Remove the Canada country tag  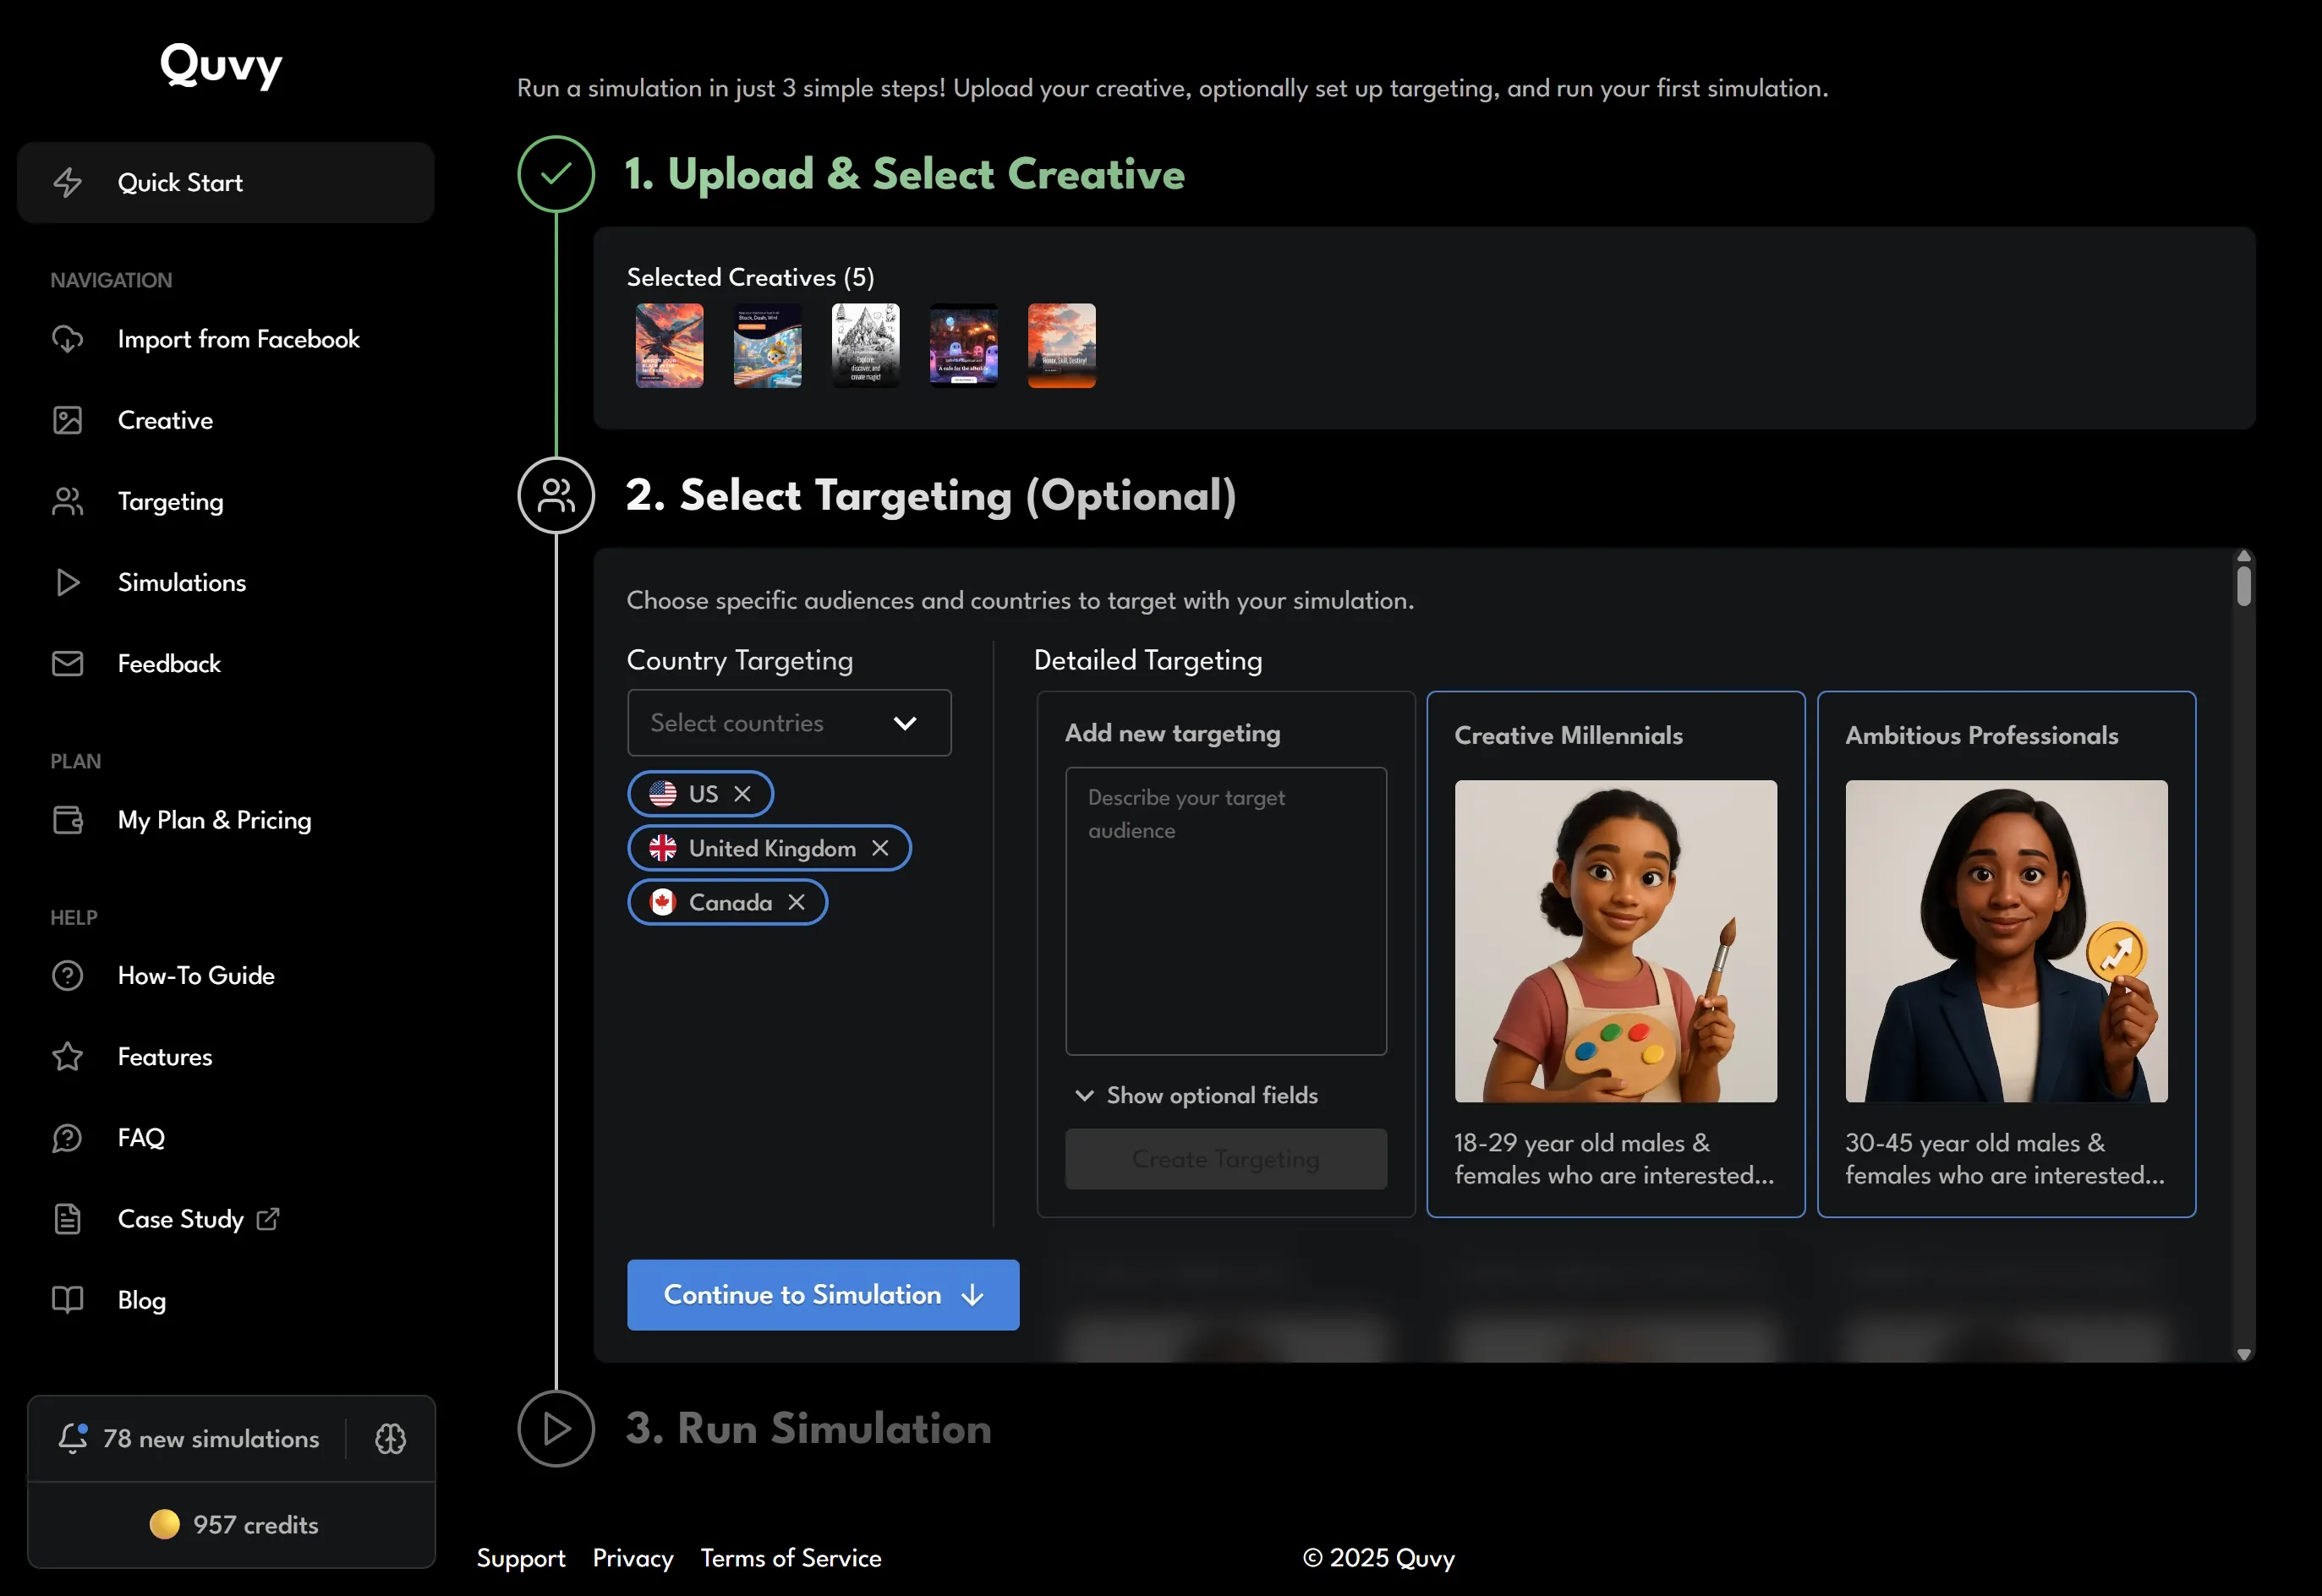(x=796, y=902)
